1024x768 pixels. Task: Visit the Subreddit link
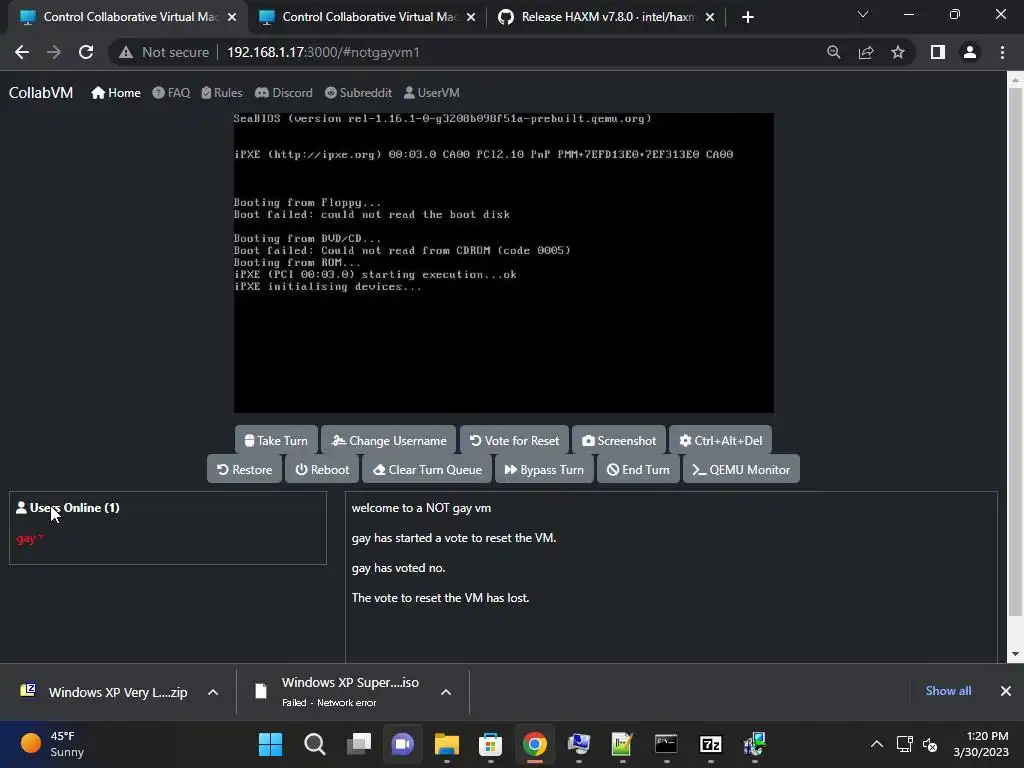[358, 93]
